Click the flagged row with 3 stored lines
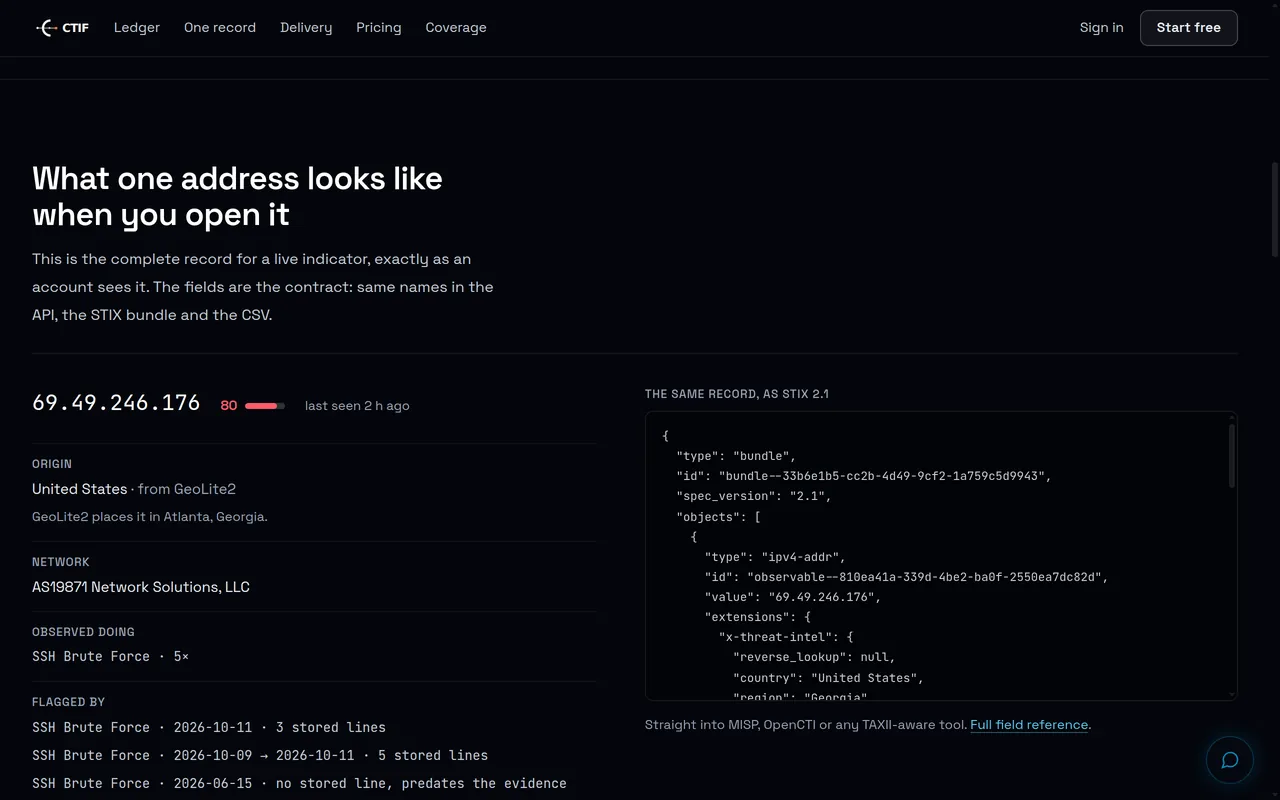Screen dimensions: 1280x800 [209, 728]
